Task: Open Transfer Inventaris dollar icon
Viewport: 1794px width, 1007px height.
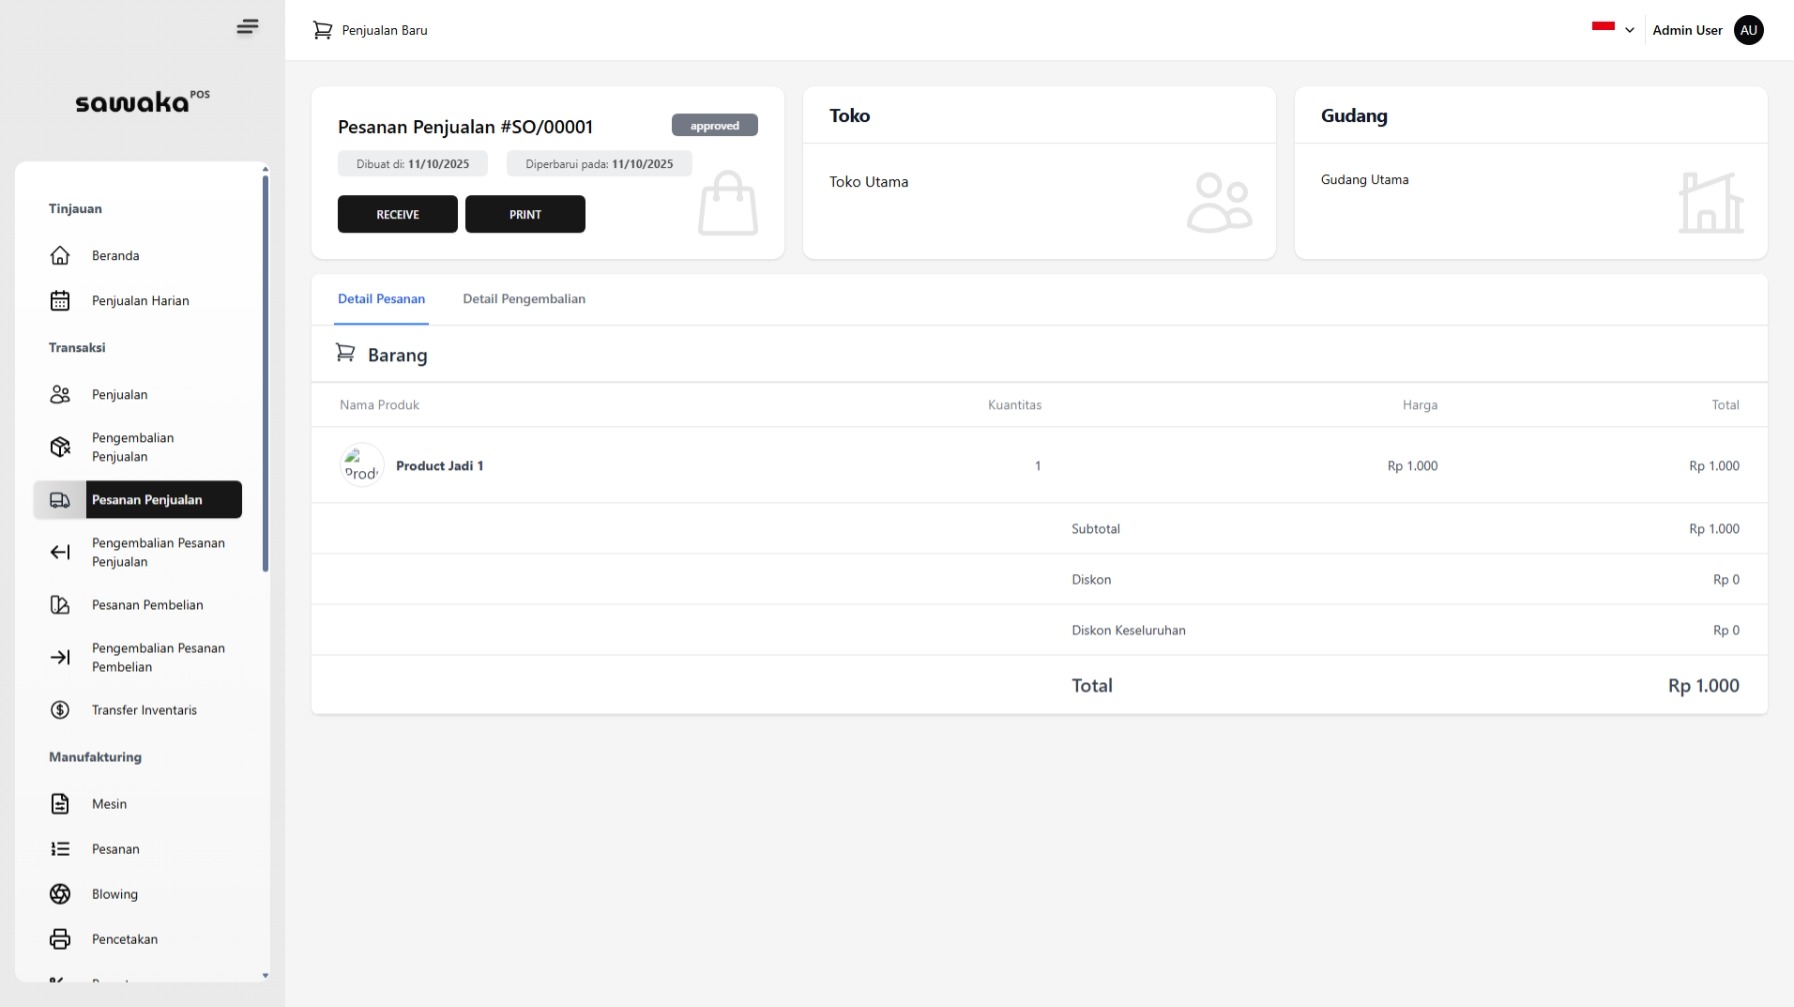Action: 60,710
